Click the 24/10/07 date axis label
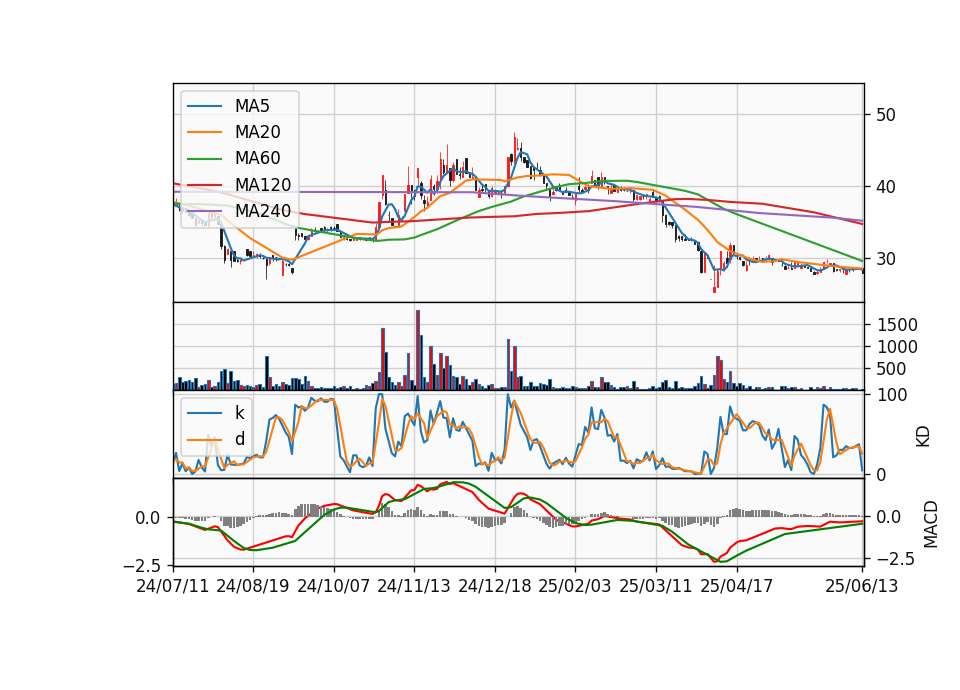Screen dimensions: 960x690 334,586
